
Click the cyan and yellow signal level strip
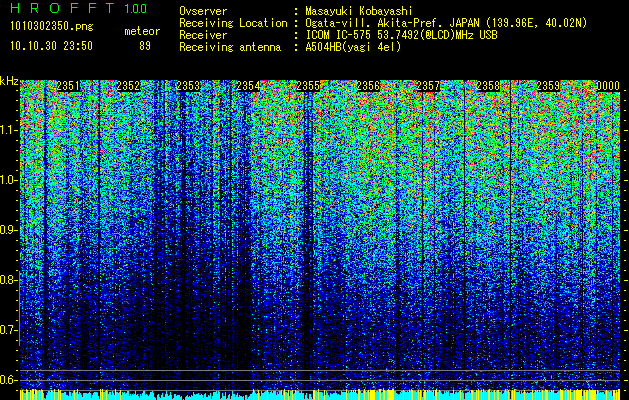[x=320, y=395]
